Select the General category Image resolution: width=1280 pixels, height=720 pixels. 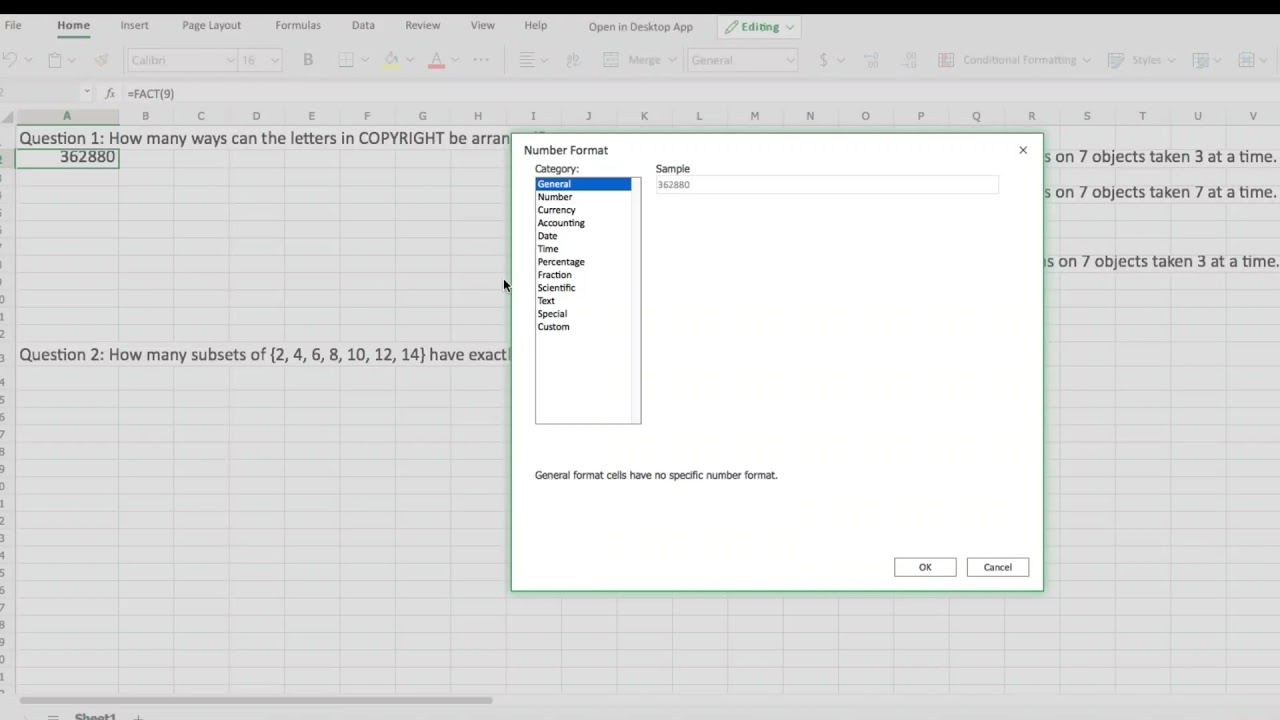583,184
